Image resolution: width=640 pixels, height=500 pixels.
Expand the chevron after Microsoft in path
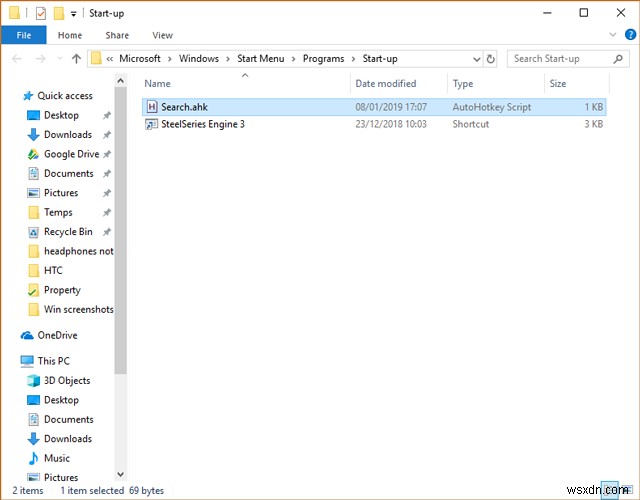[x=170, y=59]
